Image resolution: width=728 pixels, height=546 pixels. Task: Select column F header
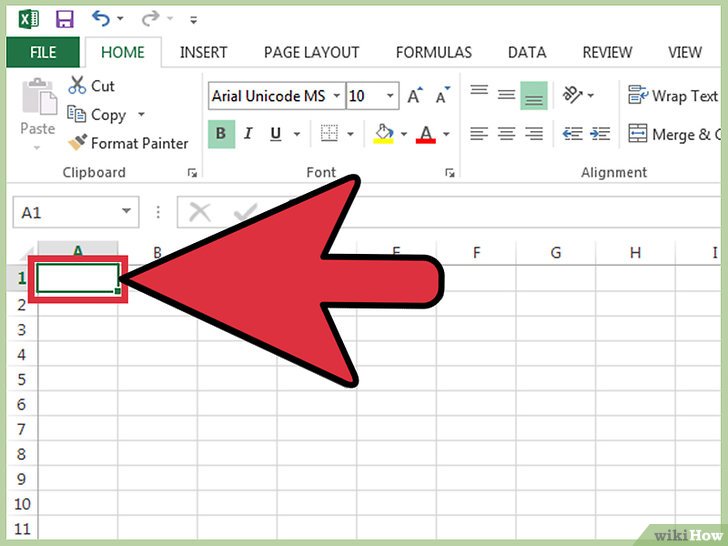[x=476, y=253]
